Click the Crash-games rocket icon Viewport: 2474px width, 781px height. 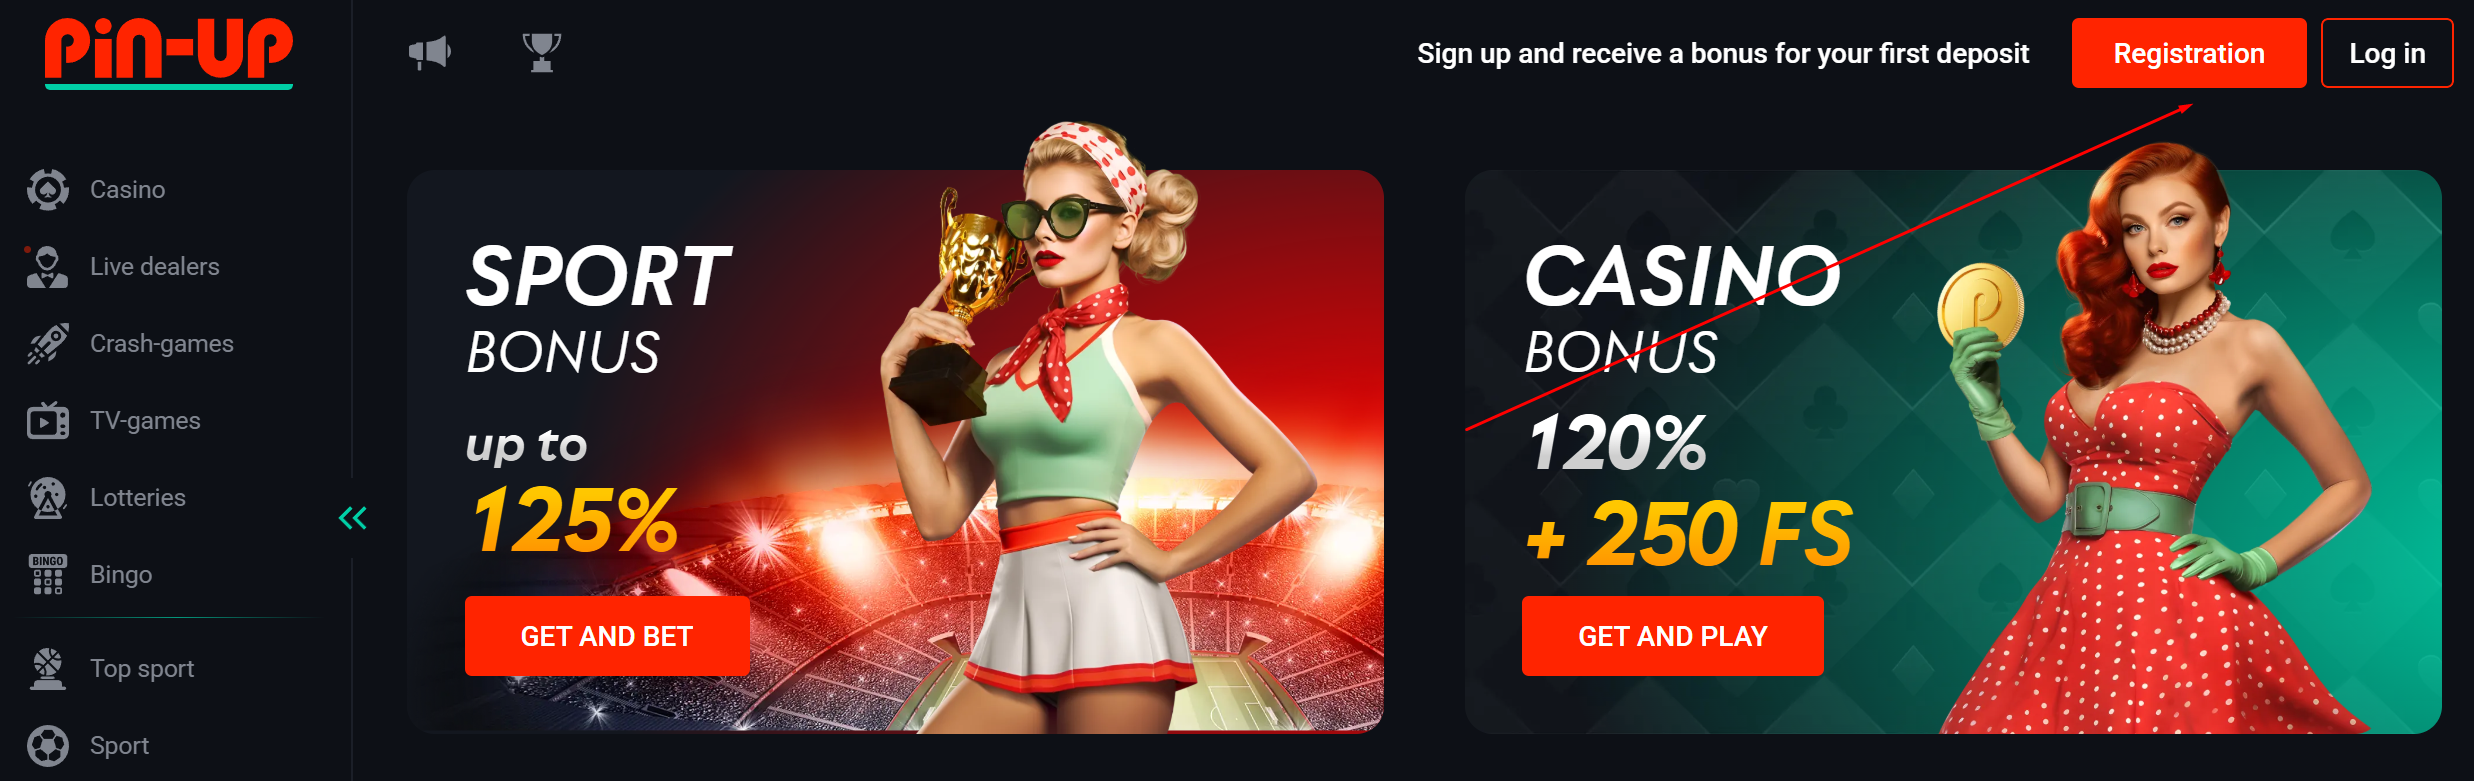[48, 343]
